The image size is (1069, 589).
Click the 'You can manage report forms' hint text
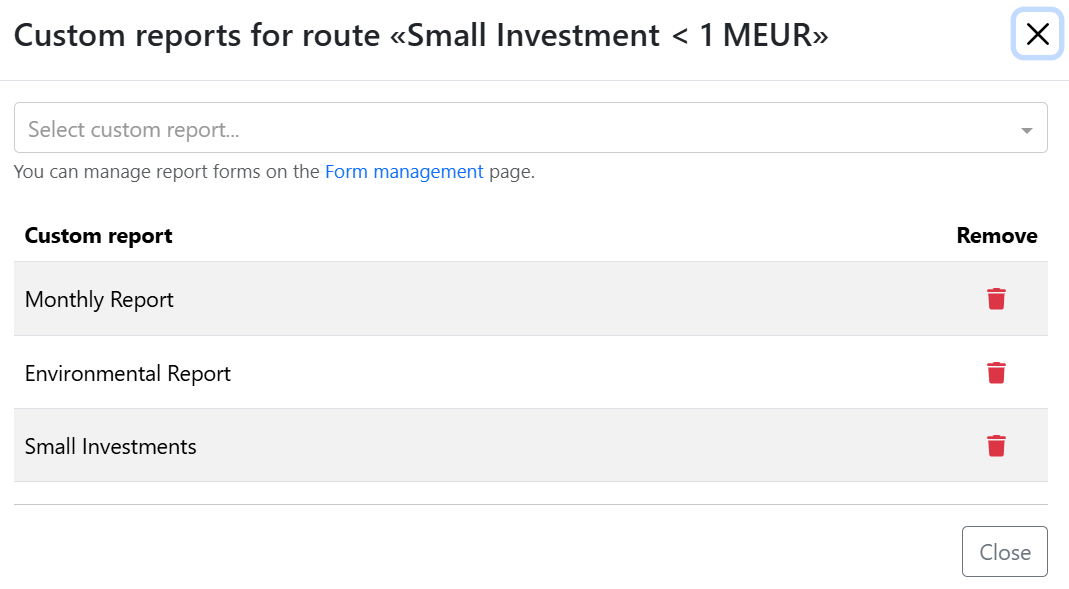pyautogui.click(x=166, y=172)
